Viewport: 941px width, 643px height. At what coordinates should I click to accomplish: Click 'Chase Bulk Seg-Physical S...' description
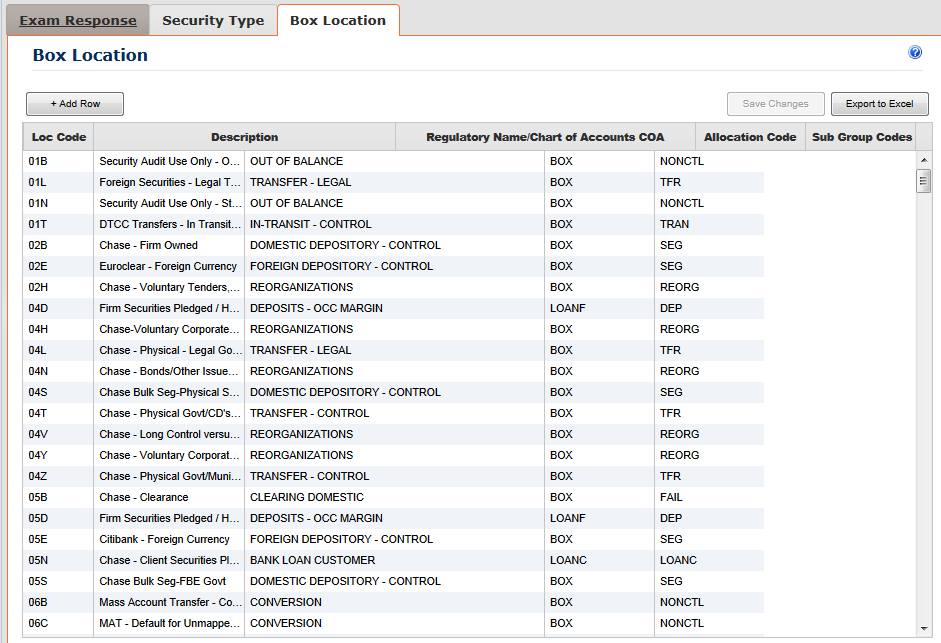pos(169,393)
